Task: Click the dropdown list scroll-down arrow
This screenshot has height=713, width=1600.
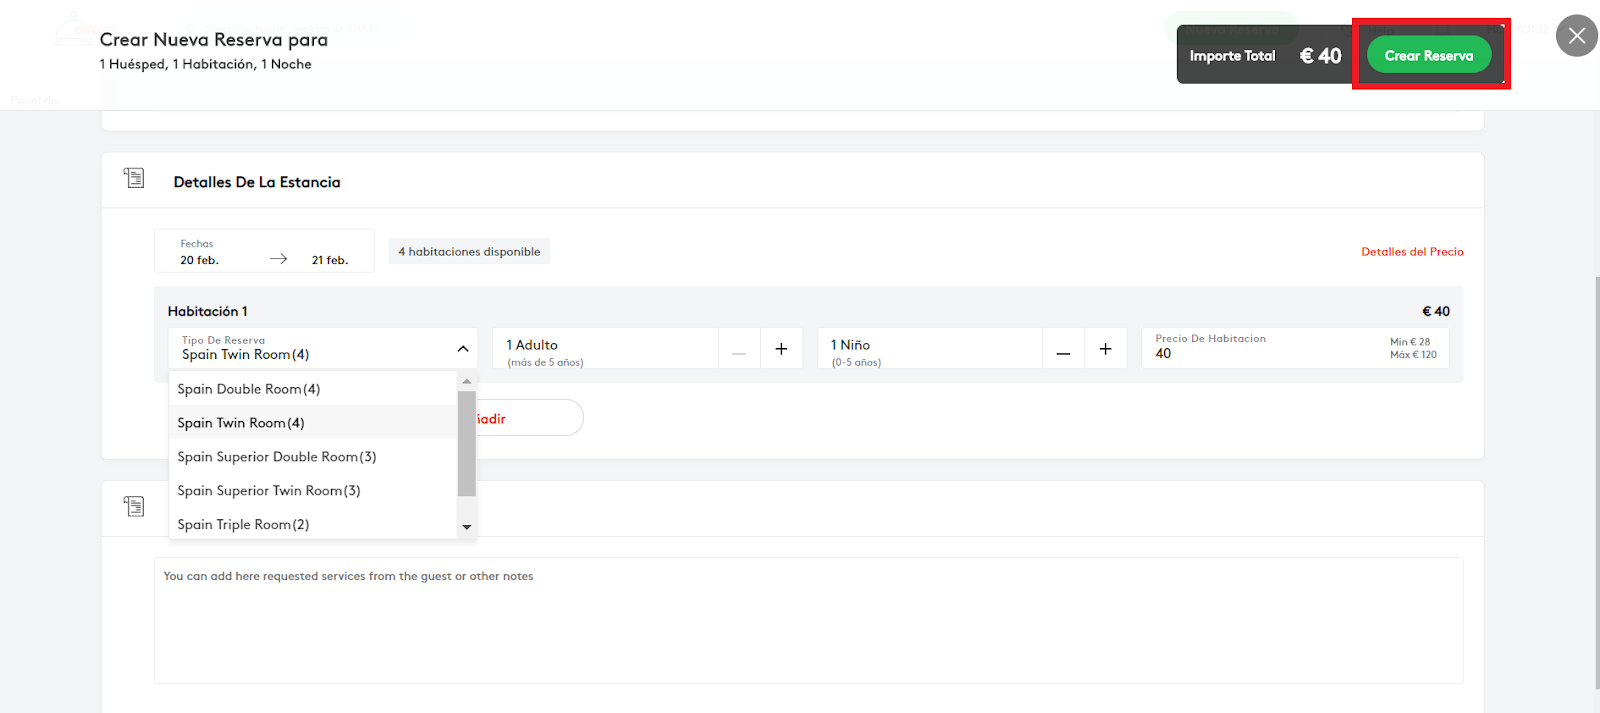Action: coord(466,527)
